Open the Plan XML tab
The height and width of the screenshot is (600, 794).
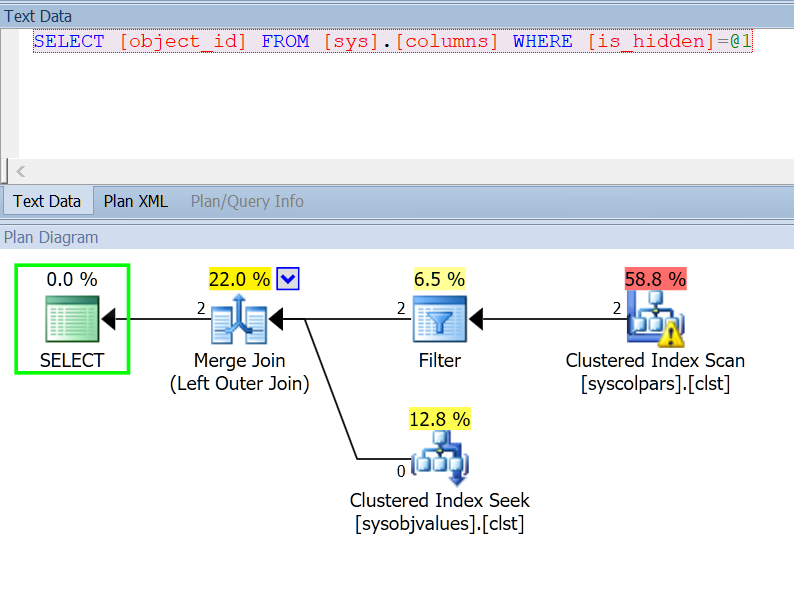point(136,202)
